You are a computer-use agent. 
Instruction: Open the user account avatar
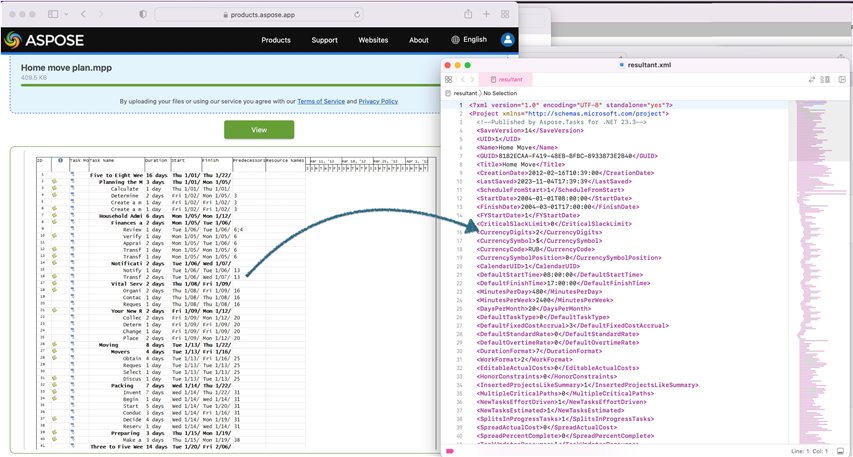coord(508,40)
